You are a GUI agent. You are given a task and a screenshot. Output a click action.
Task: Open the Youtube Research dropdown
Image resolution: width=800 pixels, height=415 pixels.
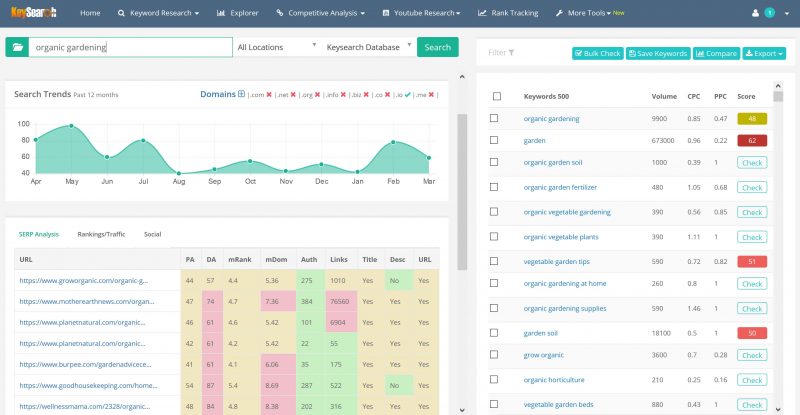[421, 13]
